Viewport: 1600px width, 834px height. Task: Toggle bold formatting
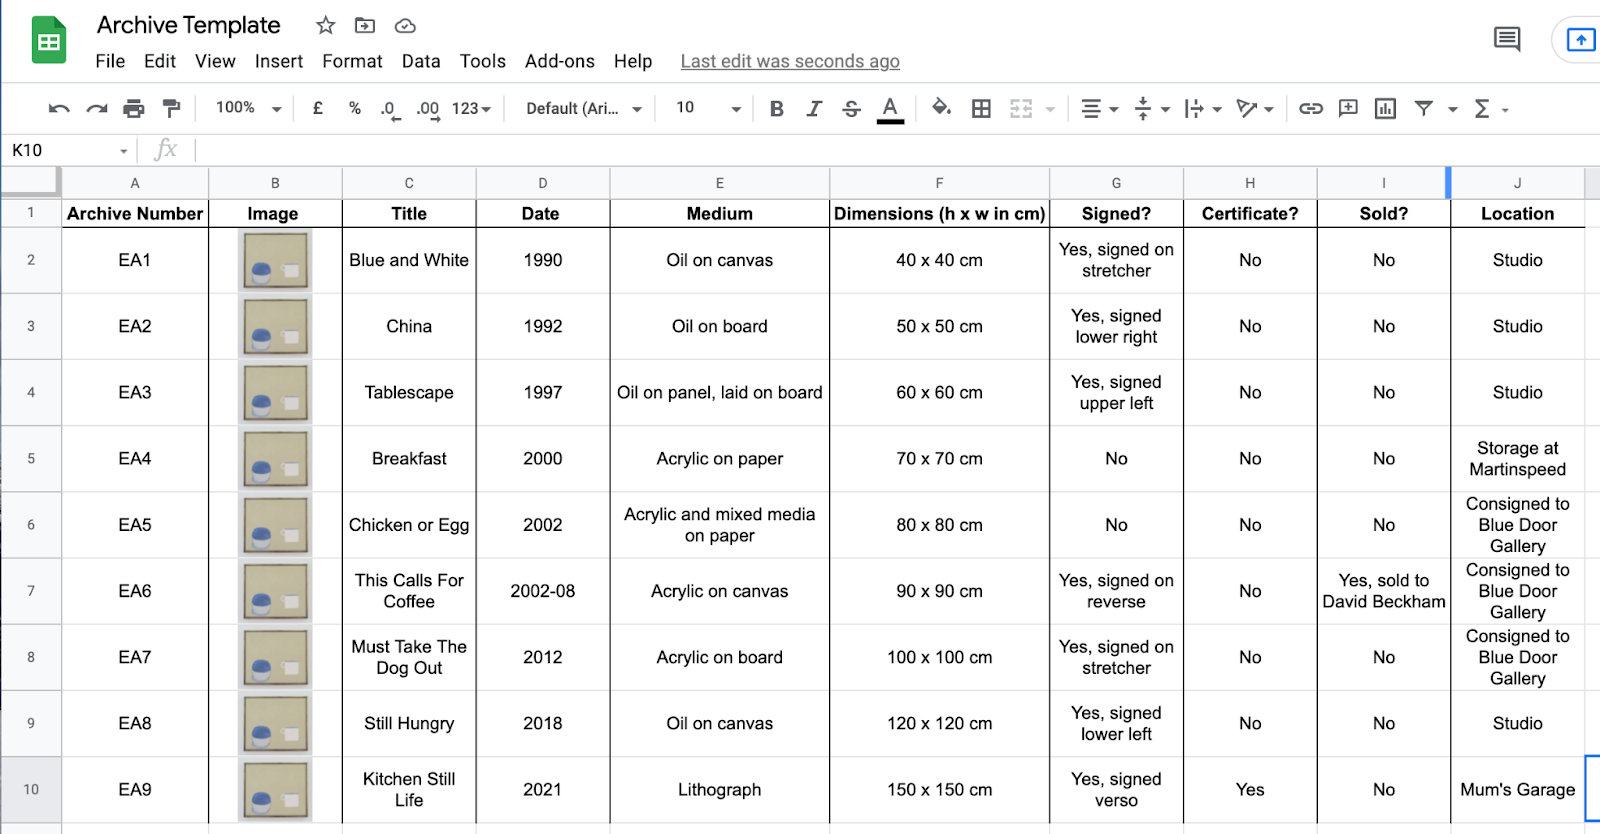(x=776, y=109)
